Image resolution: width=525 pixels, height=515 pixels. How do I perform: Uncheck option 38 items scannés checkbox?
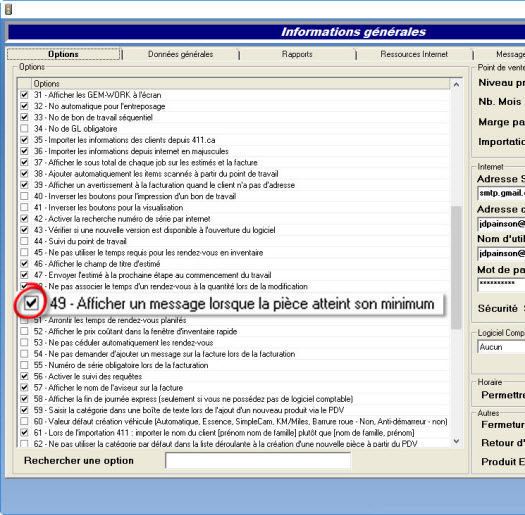pos(24,174)
